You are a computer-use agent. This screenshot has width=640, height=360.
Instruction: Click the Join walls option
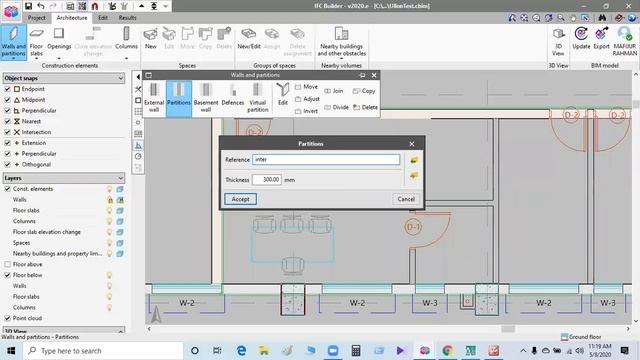[x=334, y=91]
